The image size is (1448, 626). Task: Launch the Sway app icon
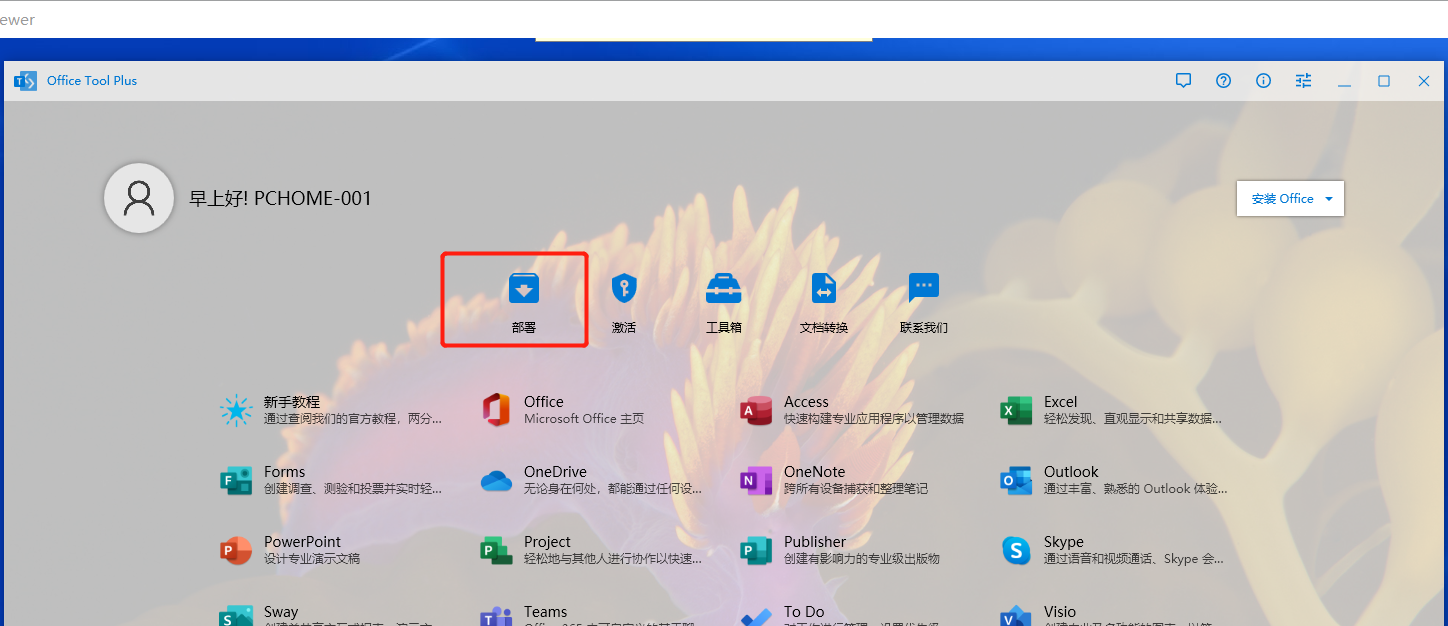coord(236,615)
